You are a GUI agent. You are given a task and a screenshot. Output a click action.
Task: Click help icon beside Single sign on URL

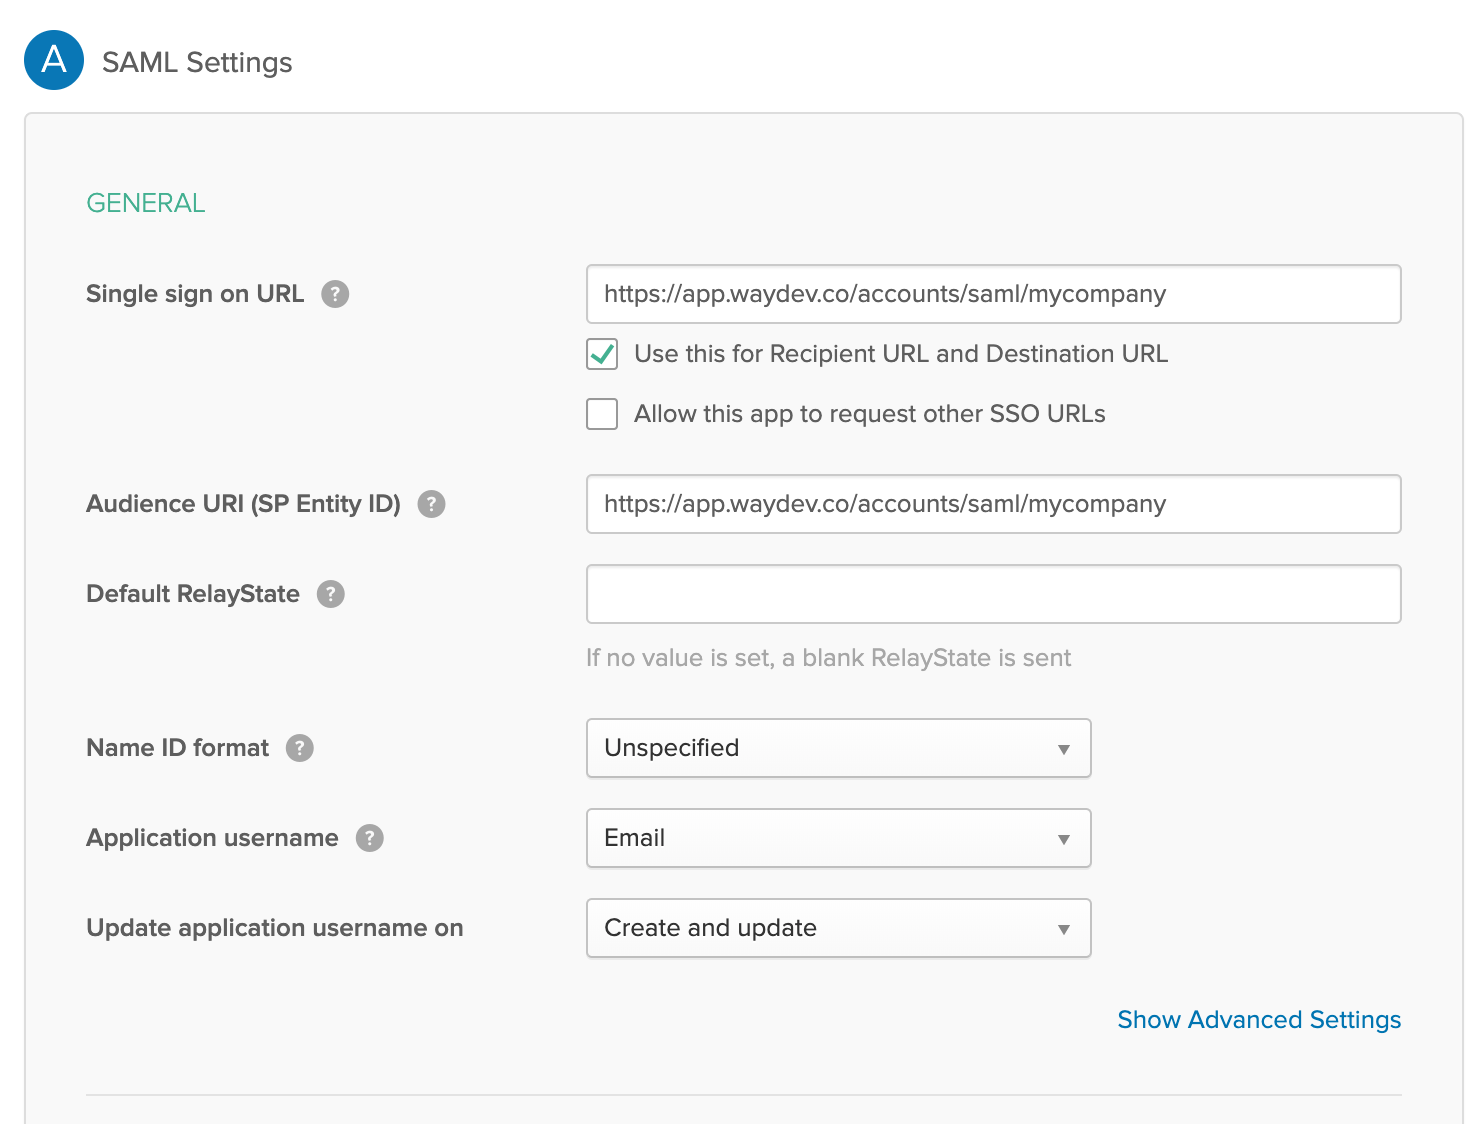coord(335,294)
